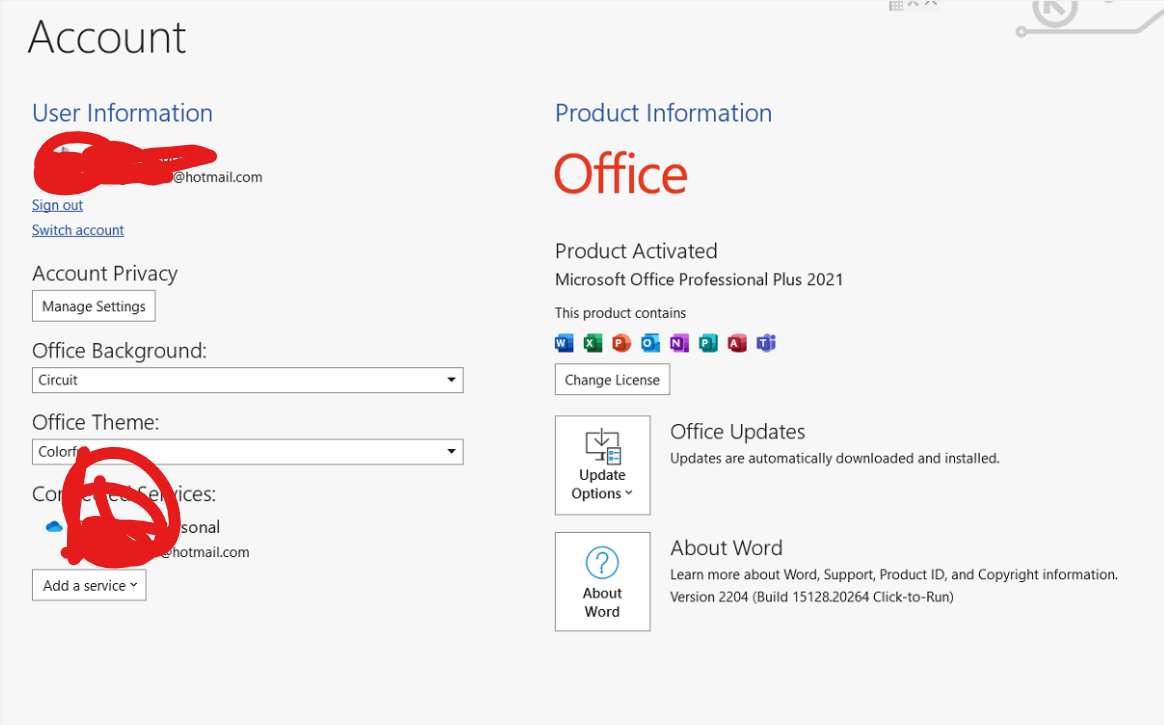1164x725 pixels.
Task: Click the Product Information heading
Action: point(664,113)
